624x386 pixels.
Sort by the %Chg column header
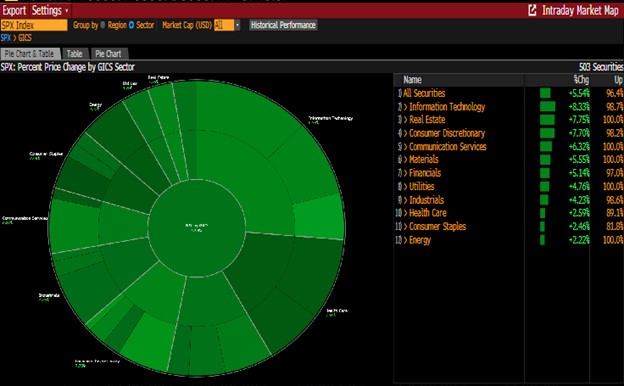[581, 80]
